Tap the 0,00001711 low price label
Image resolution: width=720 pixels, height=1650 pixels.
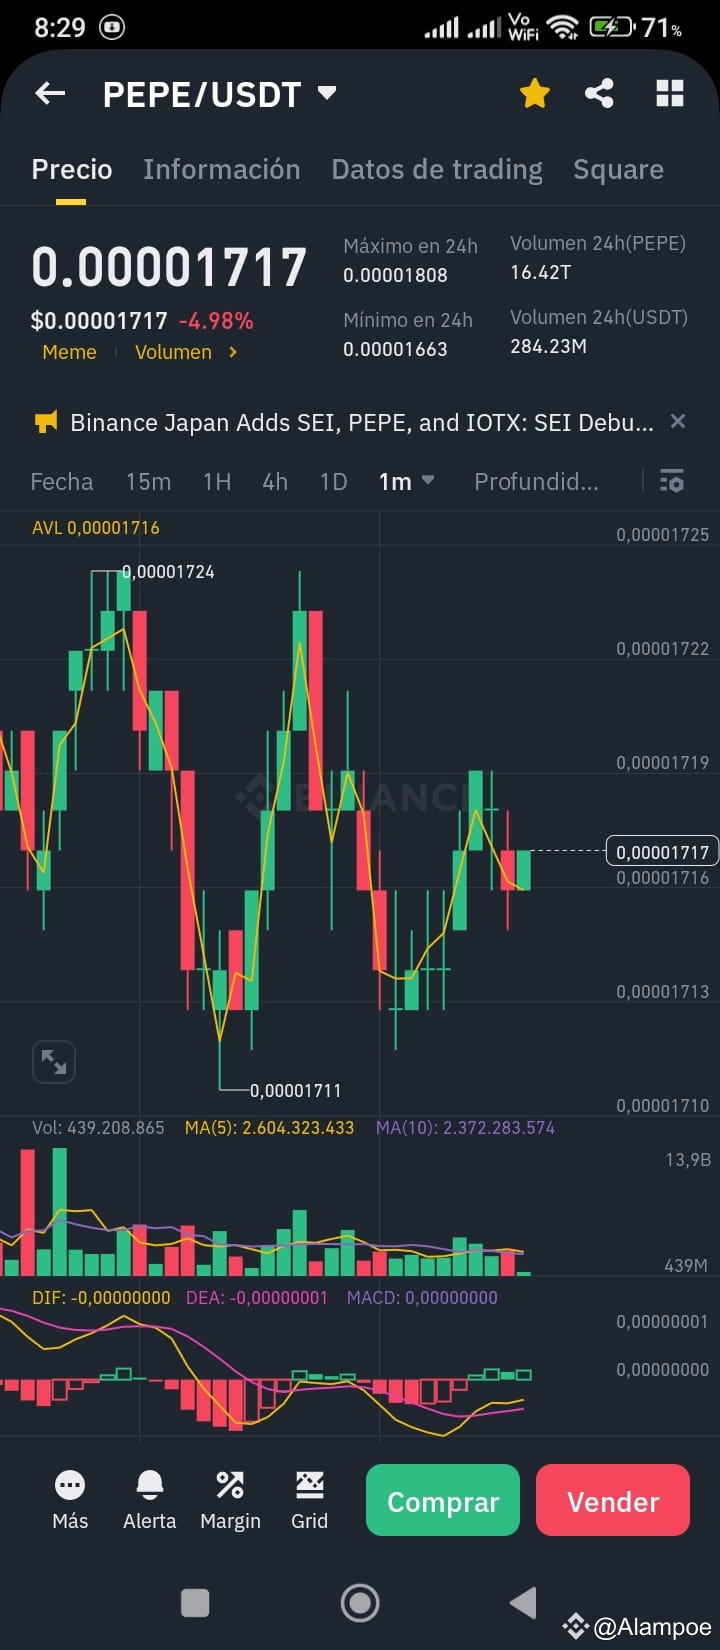point(295,1090)
